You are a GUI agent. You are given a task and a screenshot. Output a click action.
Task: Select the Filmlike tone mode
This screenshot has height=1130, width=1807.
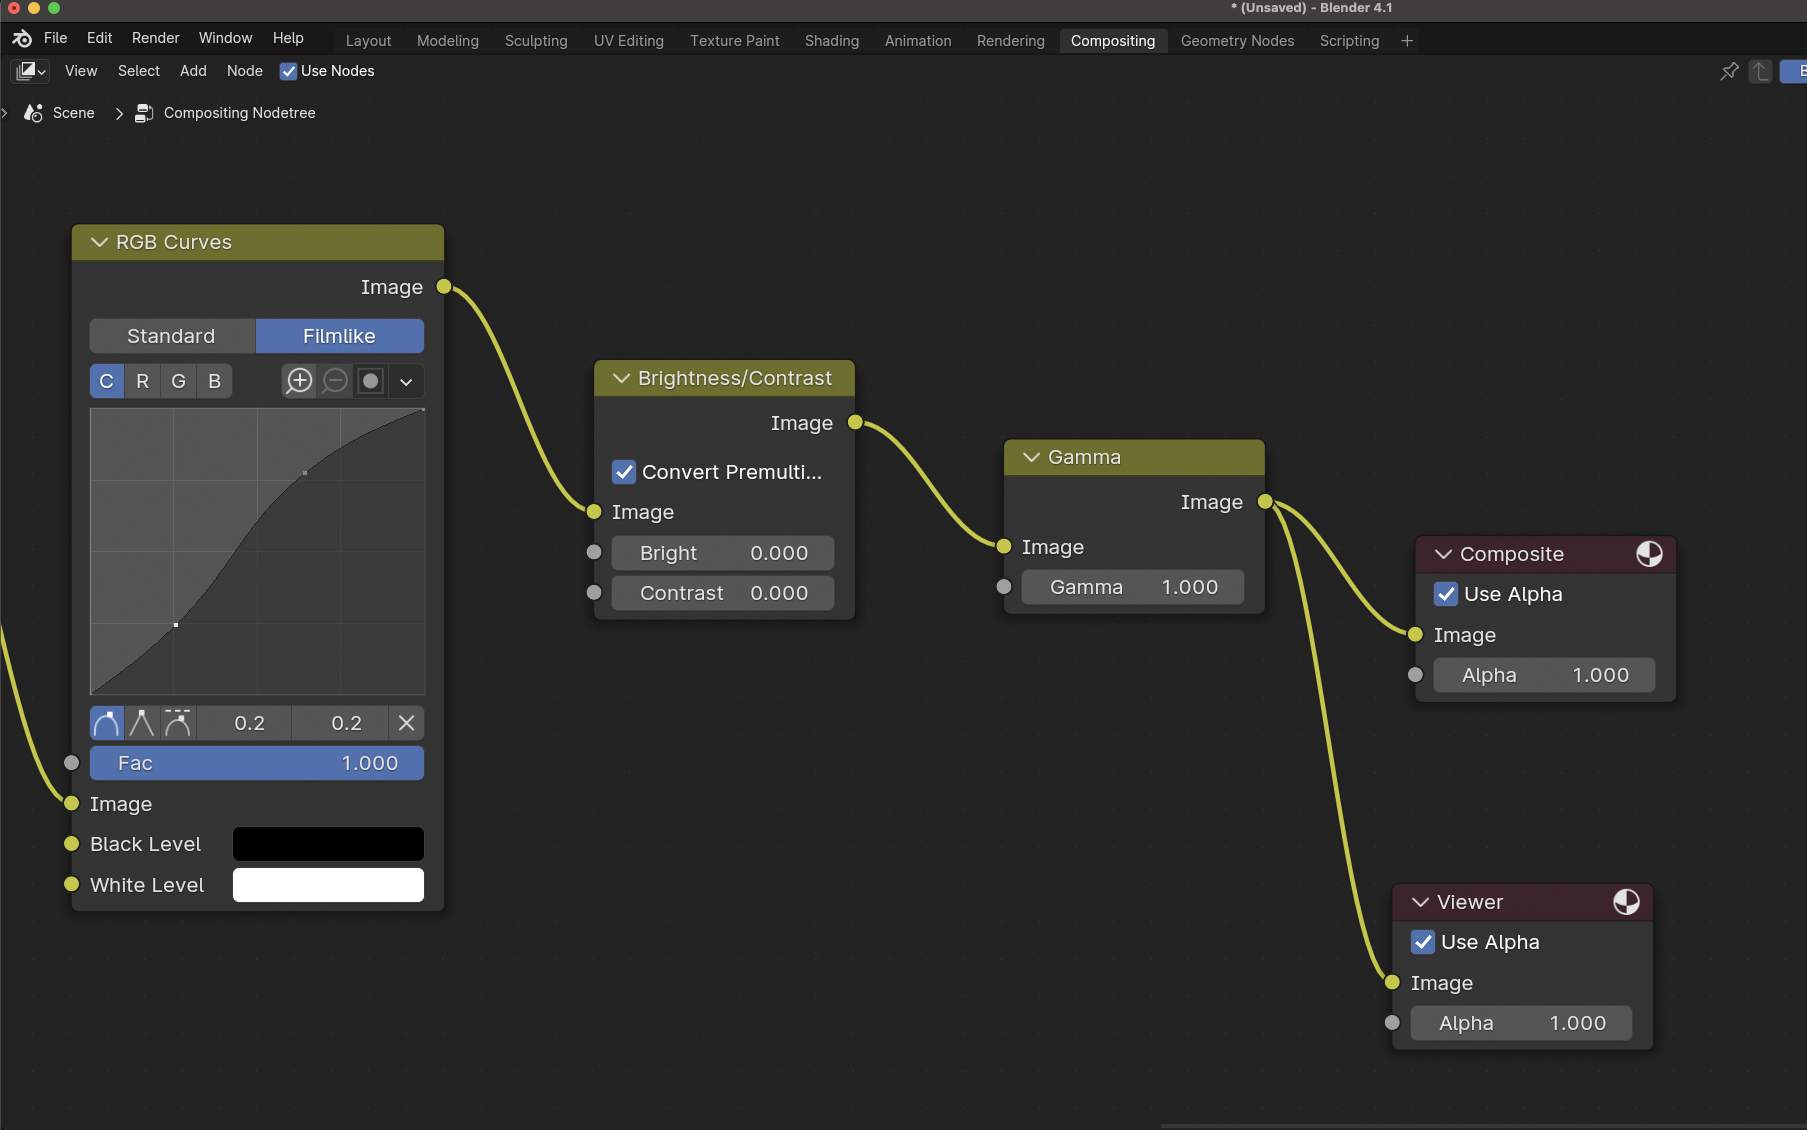pyautogui.click(x=340, y=336)
